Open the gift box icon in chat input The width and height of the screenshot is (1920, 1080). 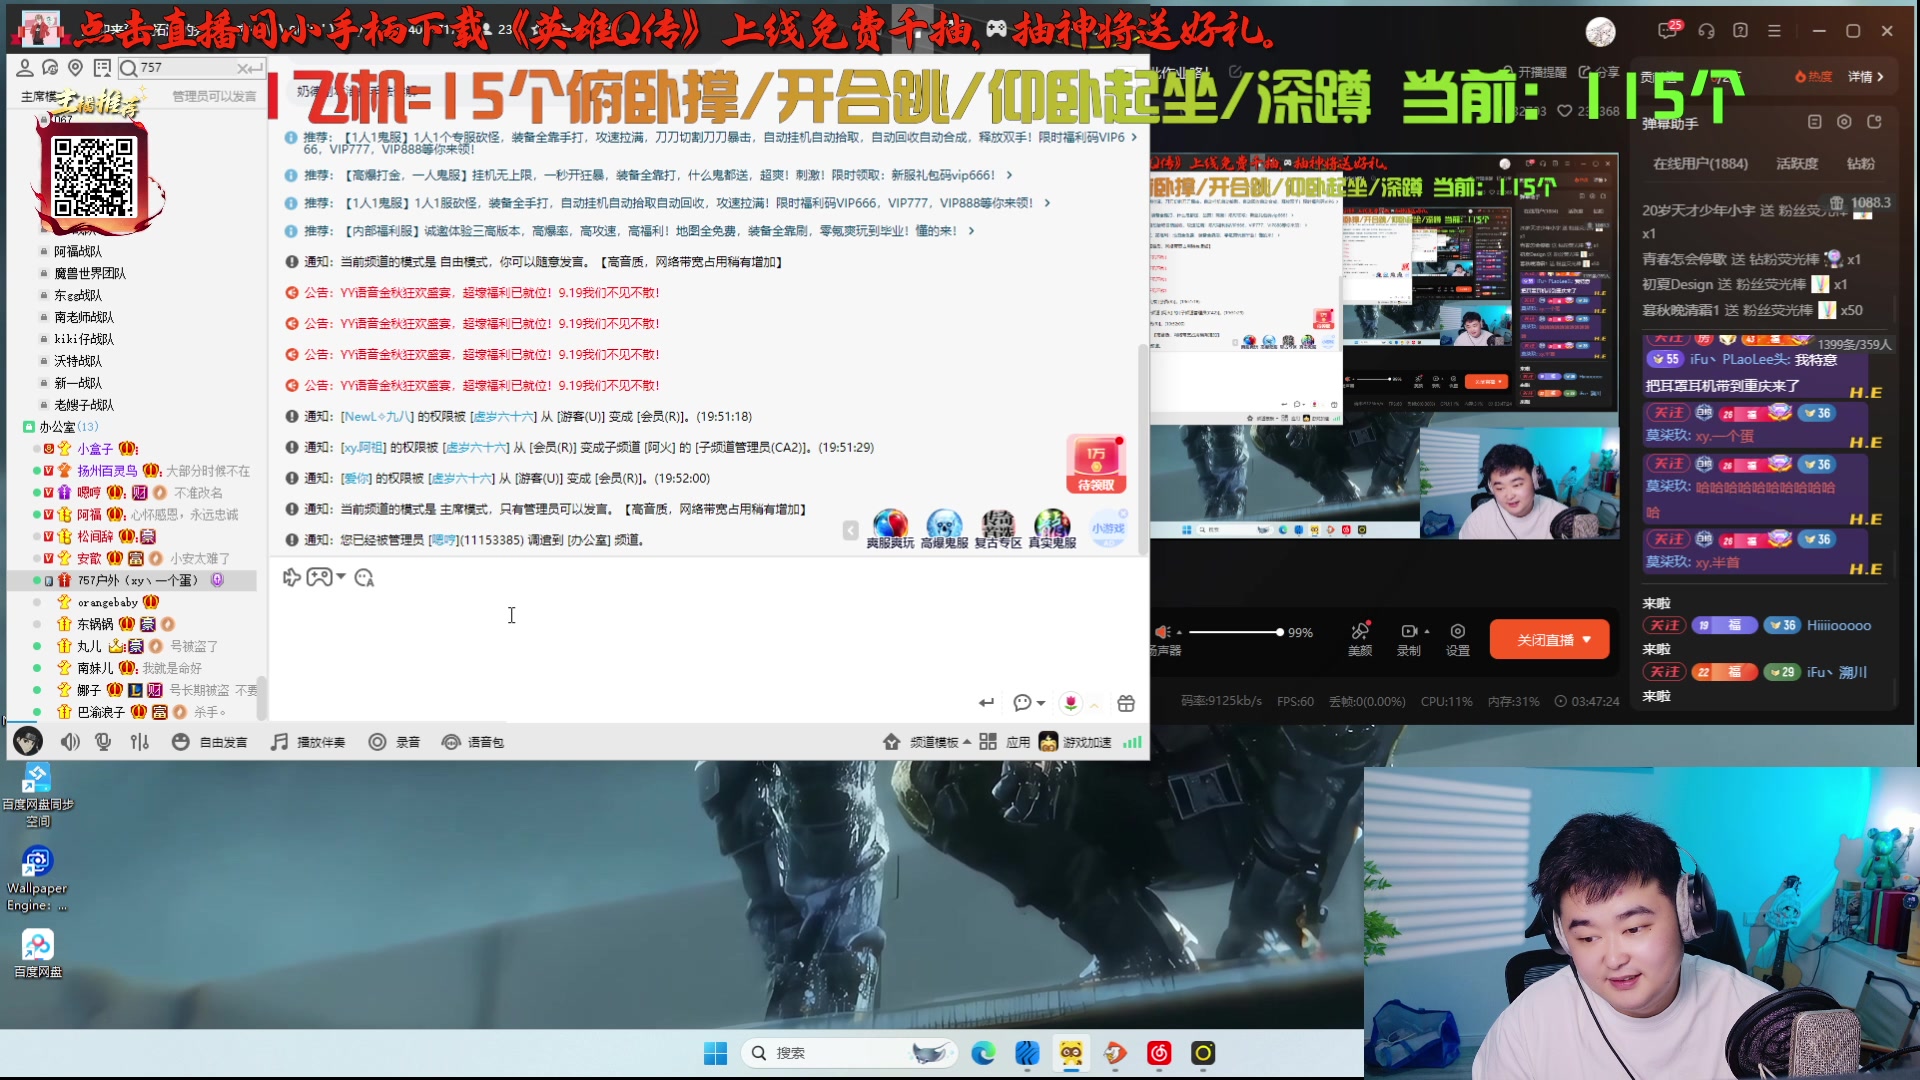coord(1126,703)
